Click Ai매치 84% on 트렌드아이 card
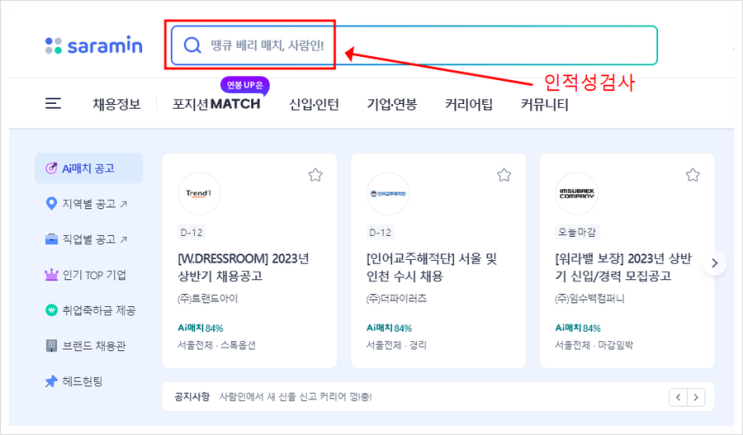The width and height of the screenshot is (743, 435). coord(200,328)
